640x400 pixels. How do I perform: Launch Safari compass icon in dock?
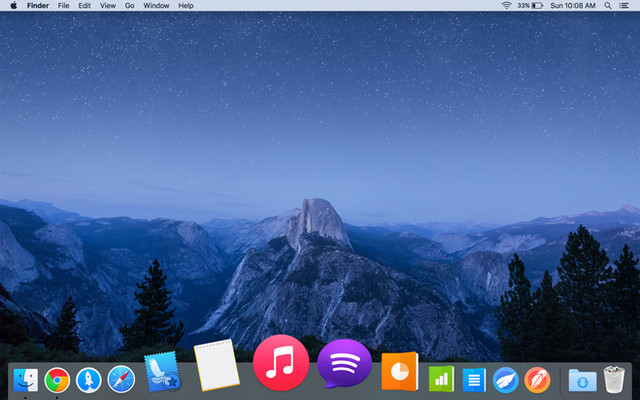(x=121, y=380)
